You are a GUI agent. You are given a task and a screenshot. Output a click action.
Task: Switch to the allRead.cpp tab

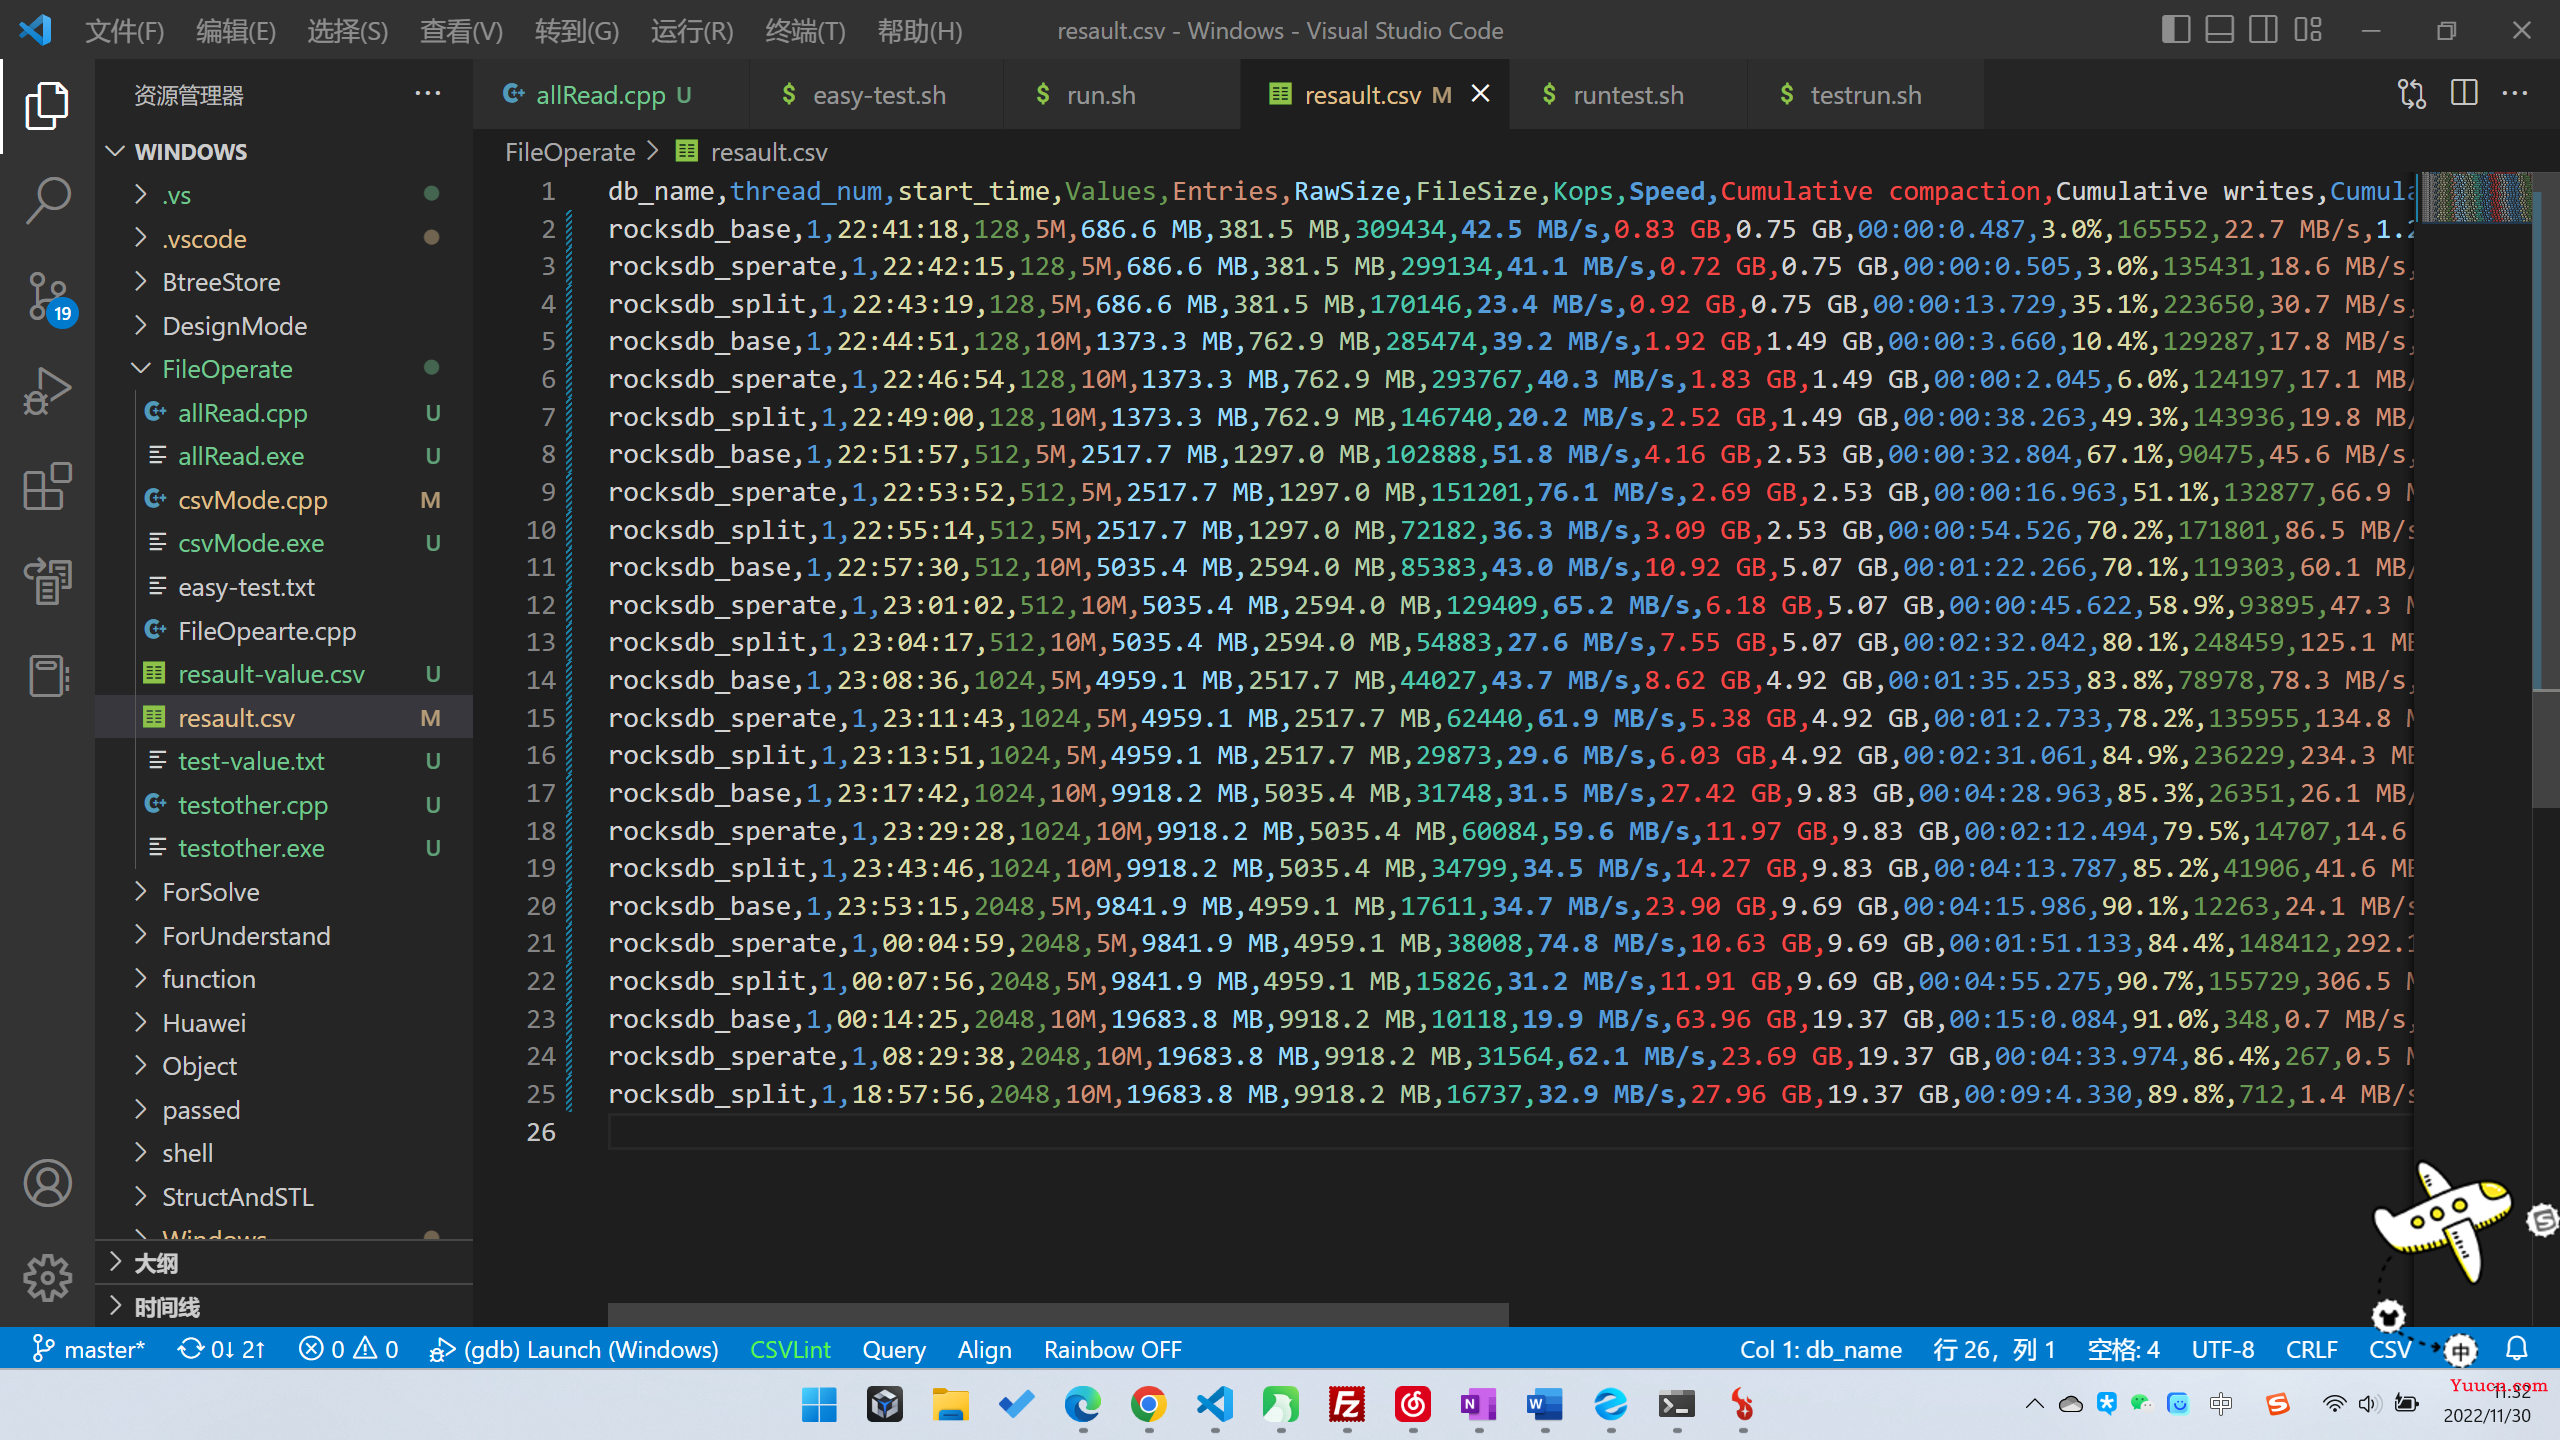point(610,94)
